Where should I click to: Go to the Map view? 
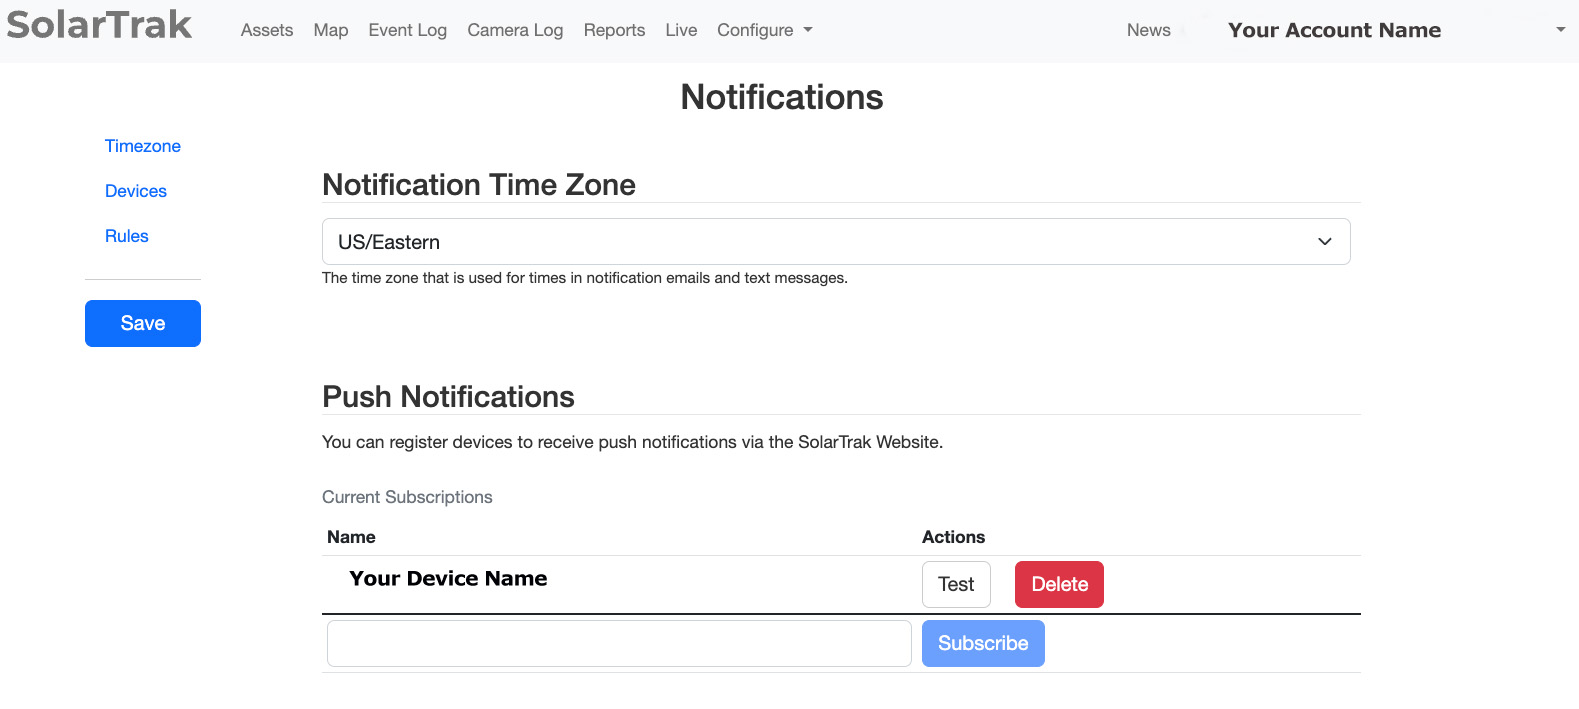331,30
